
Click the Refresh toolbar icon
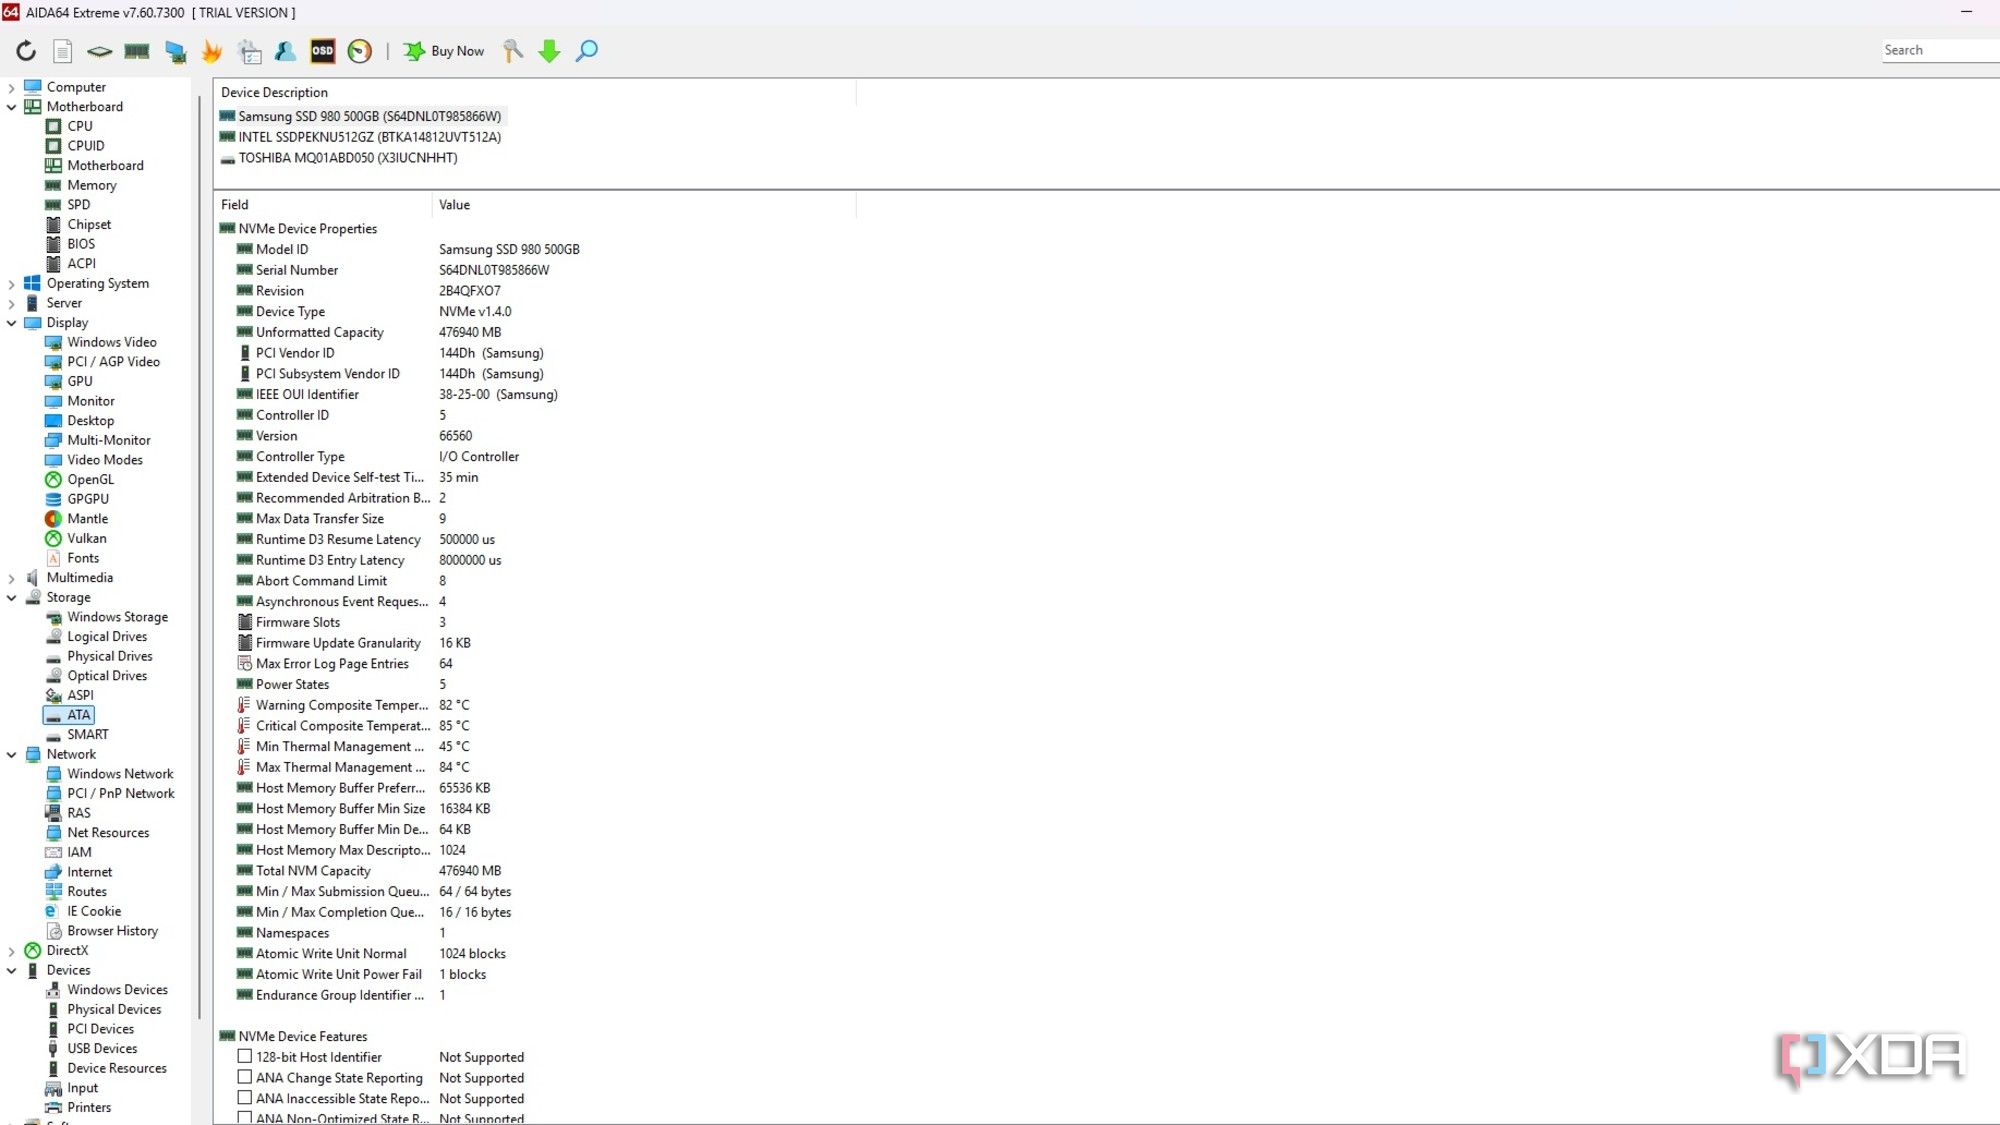[26, 51]
